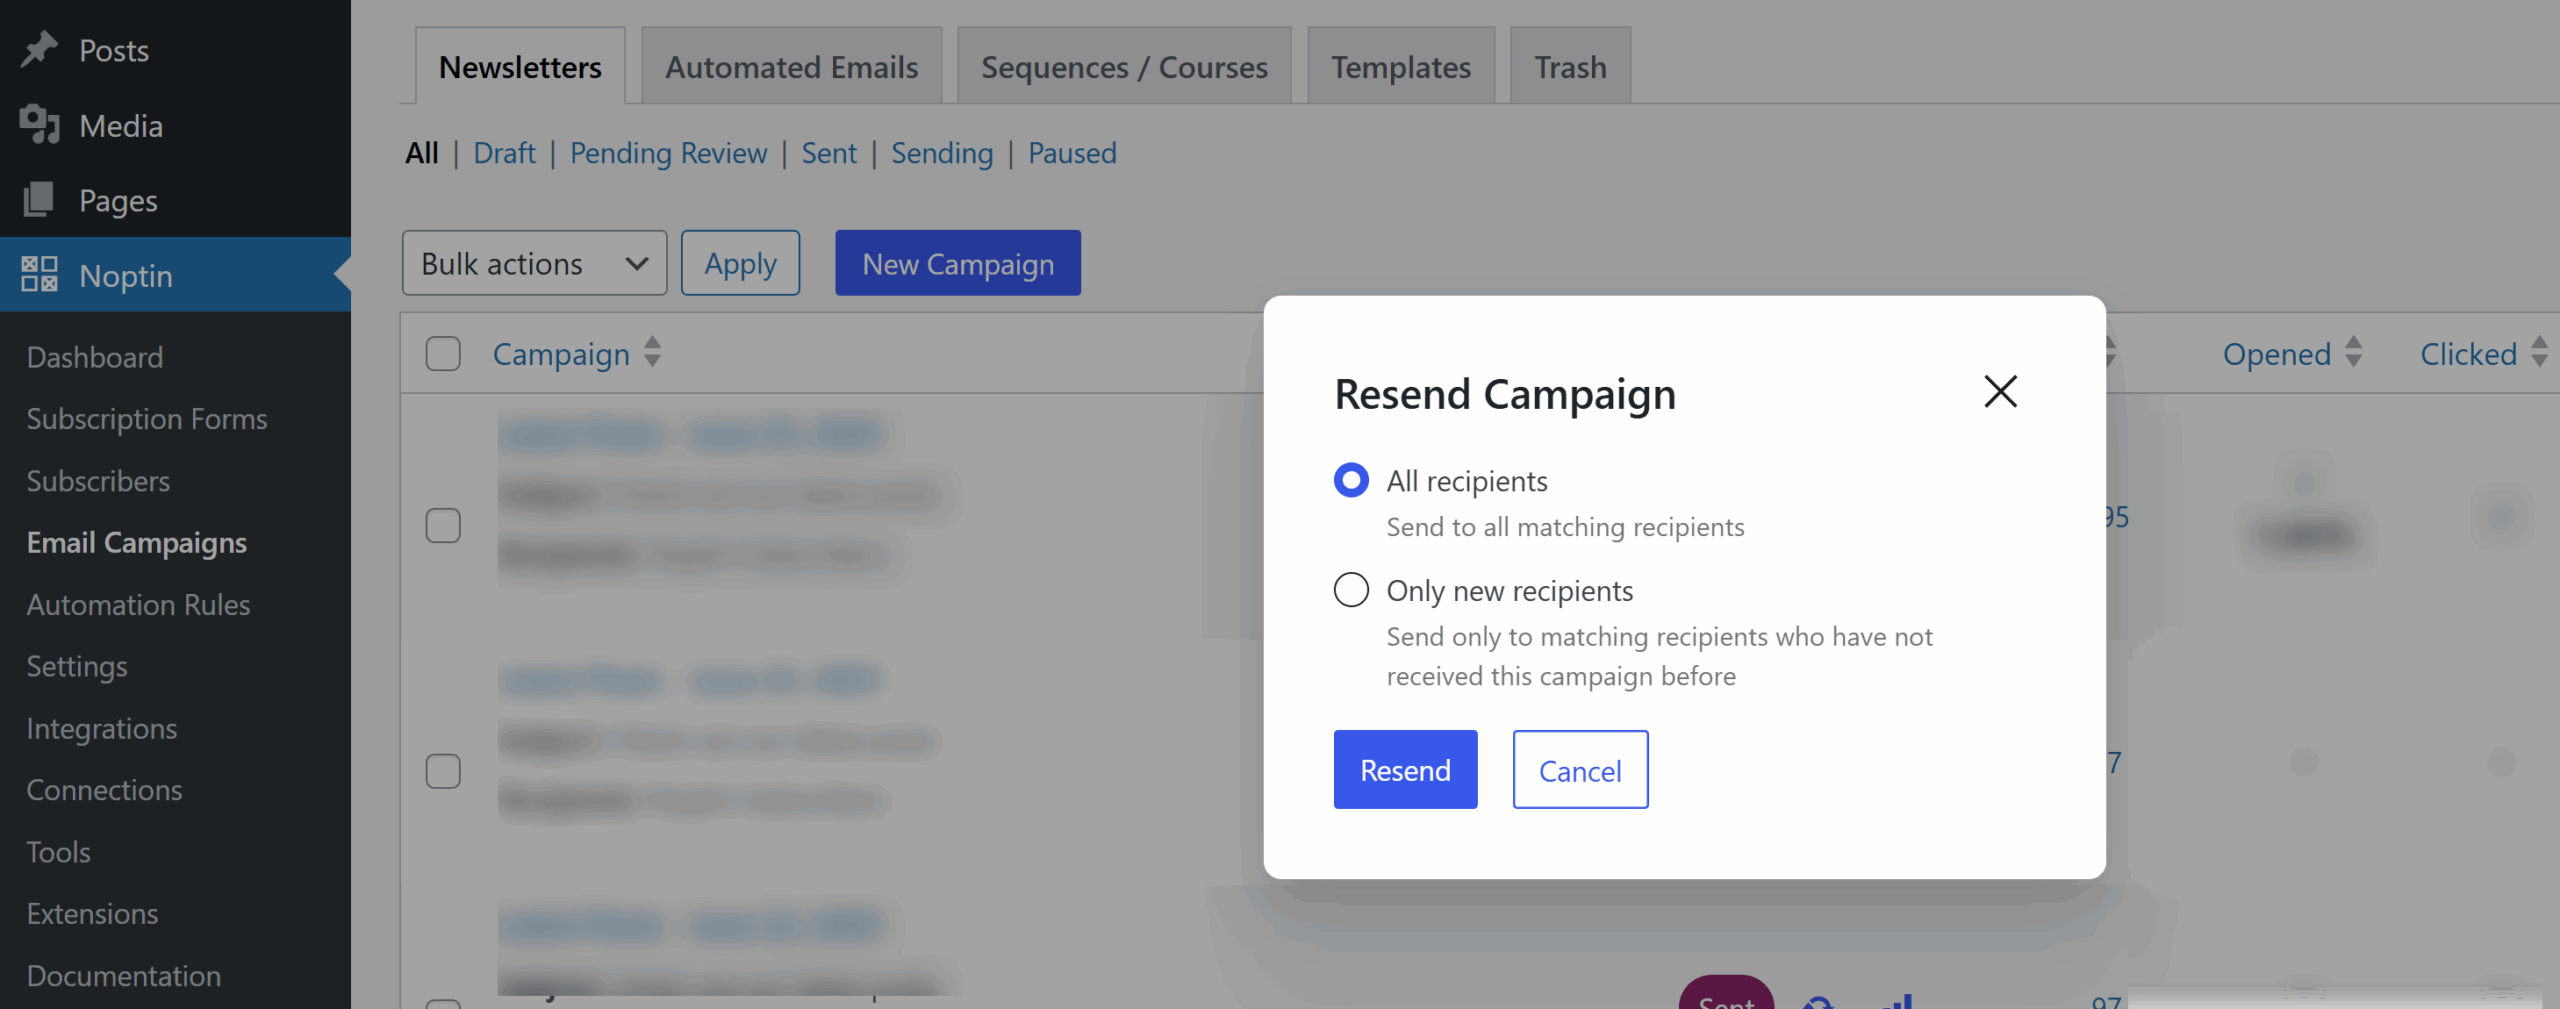Open the Bulk actions dropdown
This screenshot has width=2560, height=1009.
tap(534, 263)
